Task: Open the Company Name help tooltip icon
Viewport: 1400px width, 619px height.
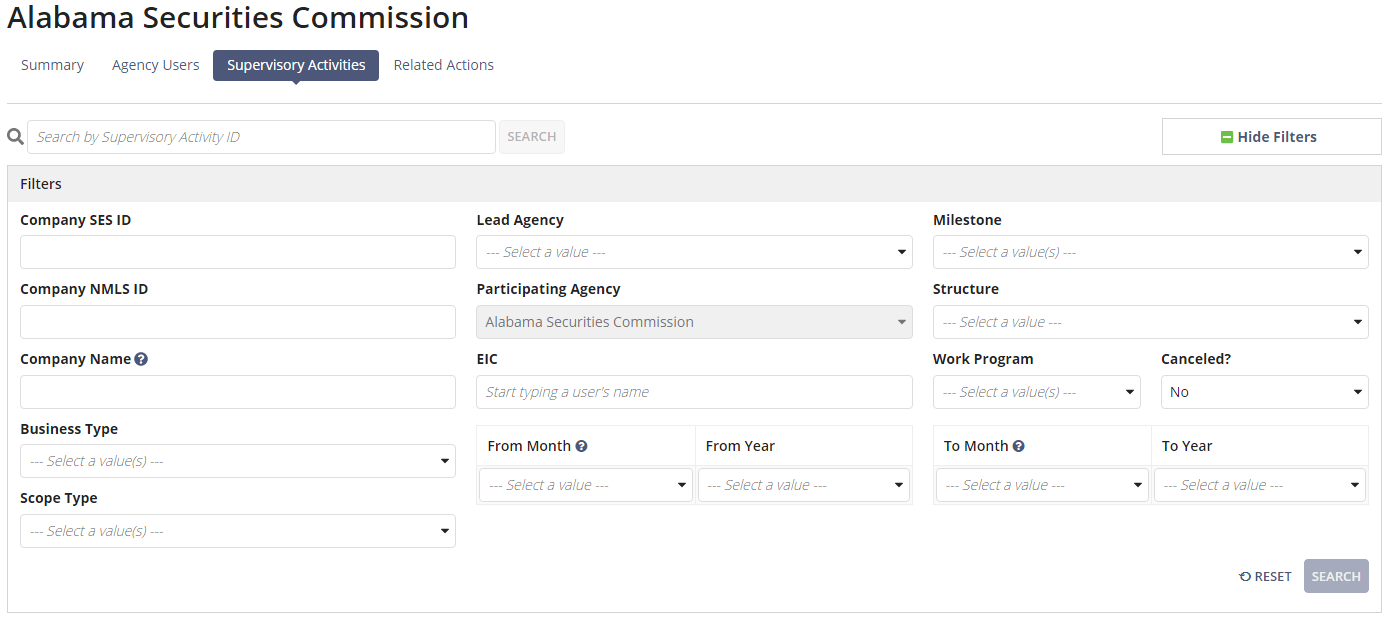Action: (141, 358)
